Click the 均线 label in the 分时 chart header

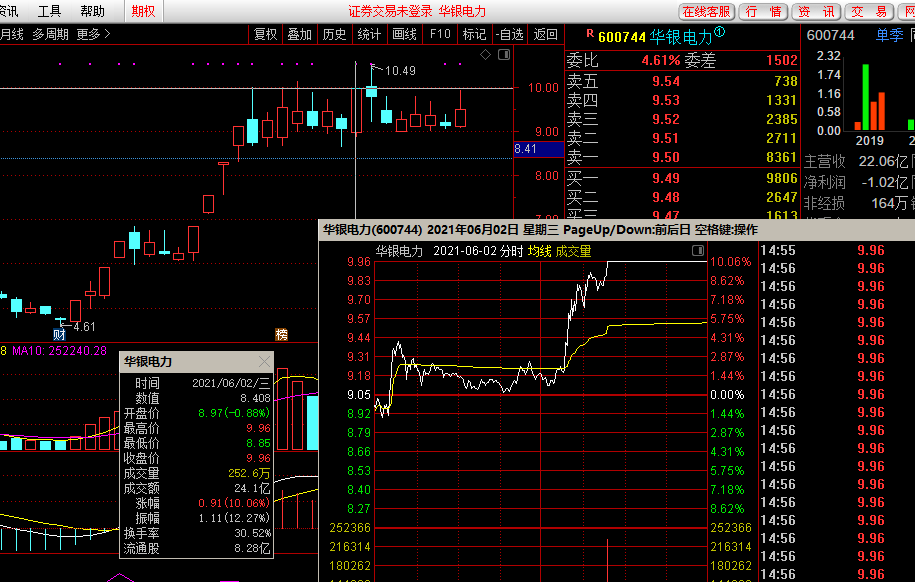click(x=539, y=251)
